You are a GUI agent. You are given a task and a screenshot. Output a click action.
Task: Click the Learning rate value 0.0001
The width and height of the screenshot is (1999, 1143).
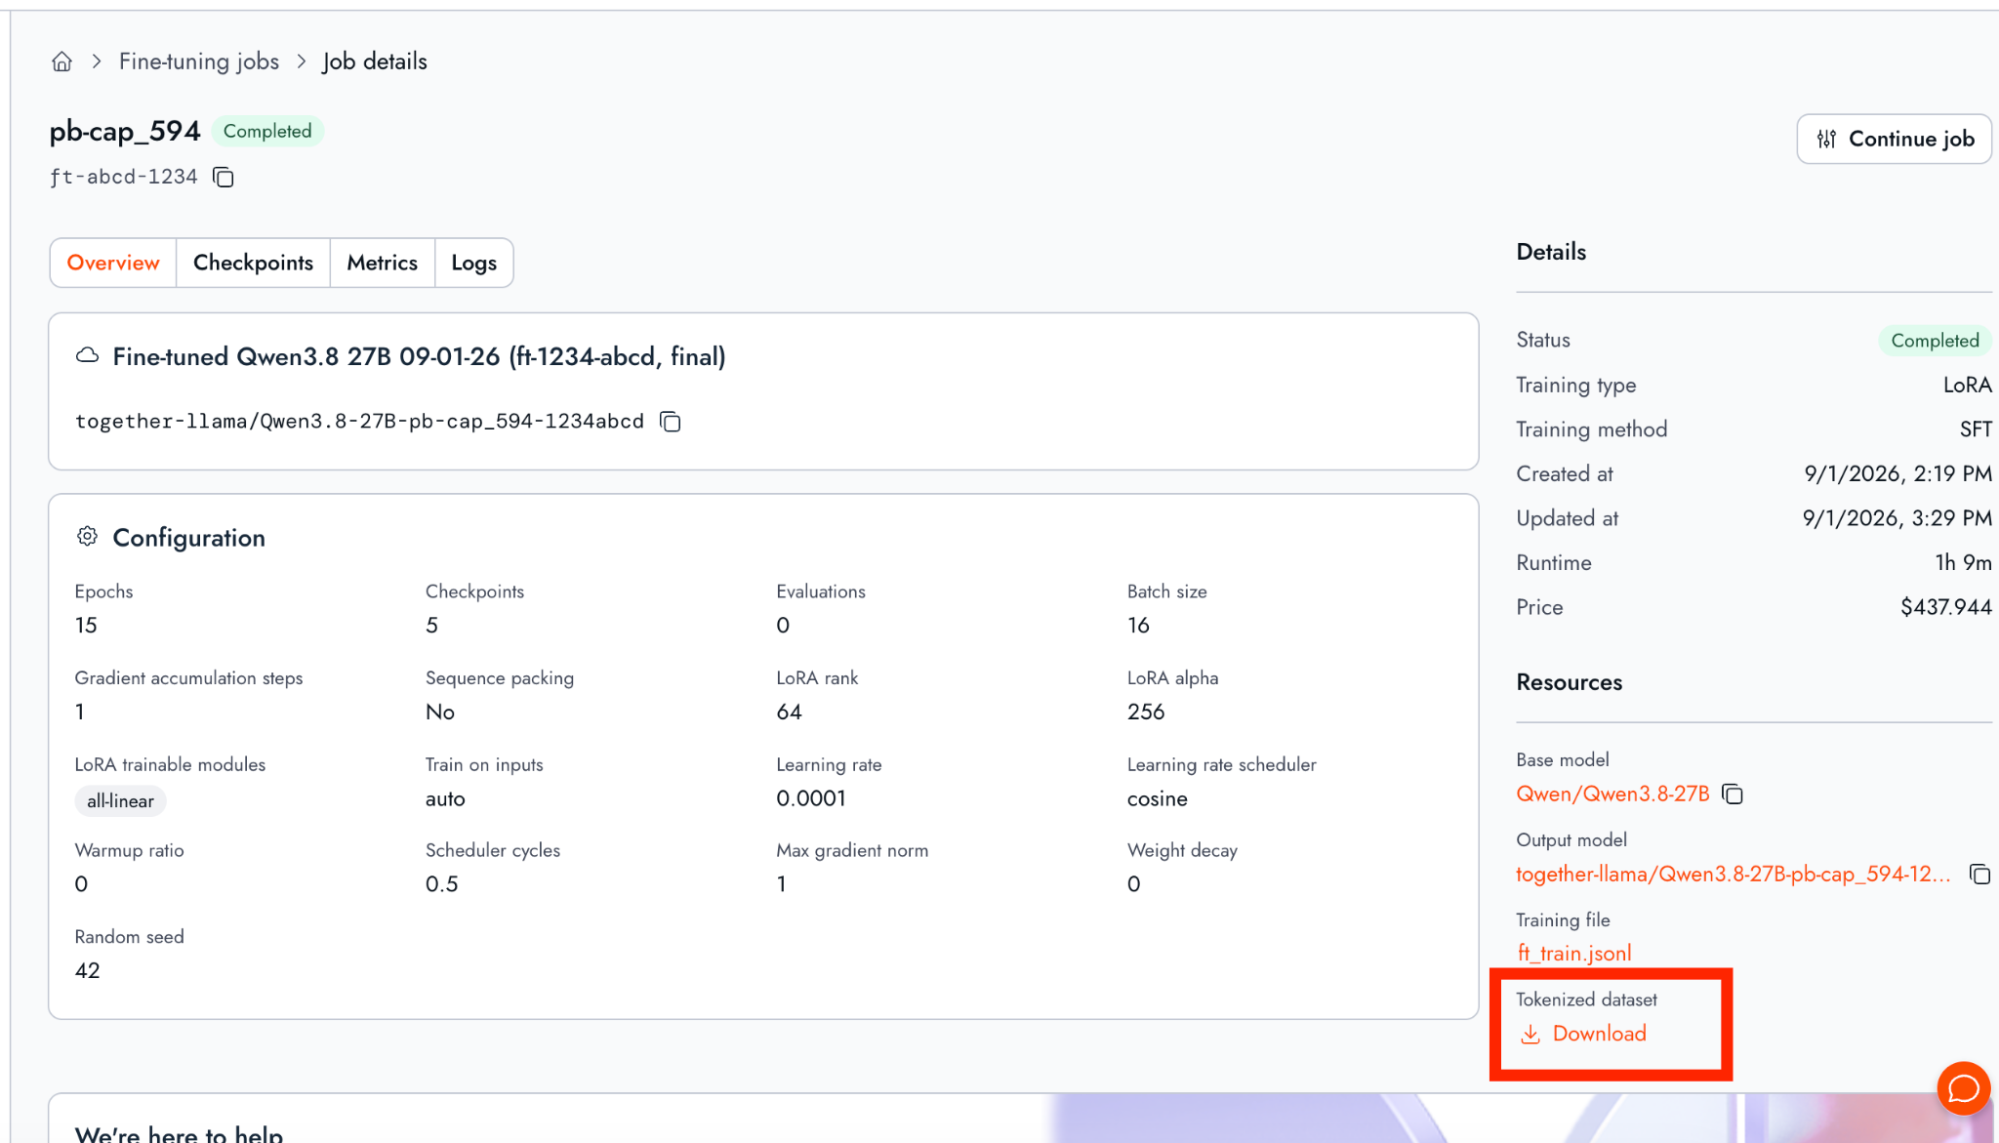point(811,799)
